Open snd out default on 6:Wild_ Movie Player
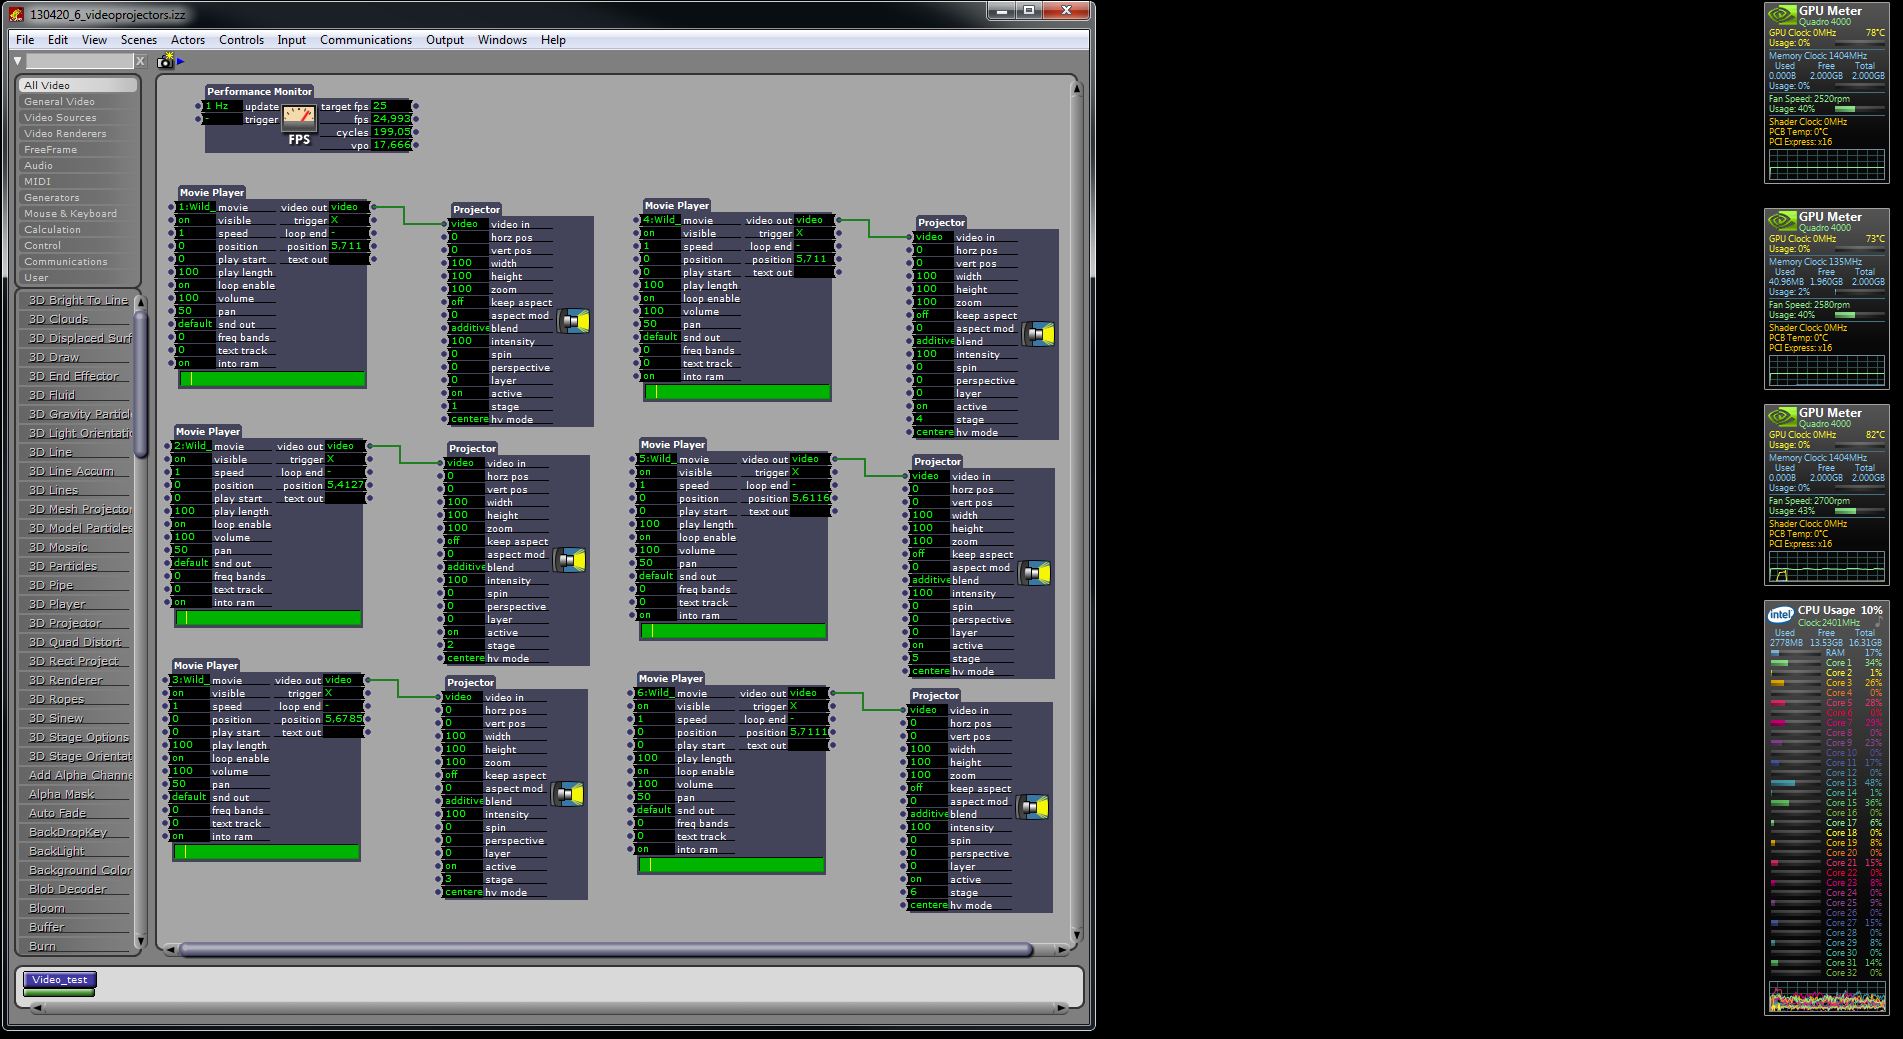Image resolution: width=1903 pixels, height=1039 pixels. tap(654, 810)
